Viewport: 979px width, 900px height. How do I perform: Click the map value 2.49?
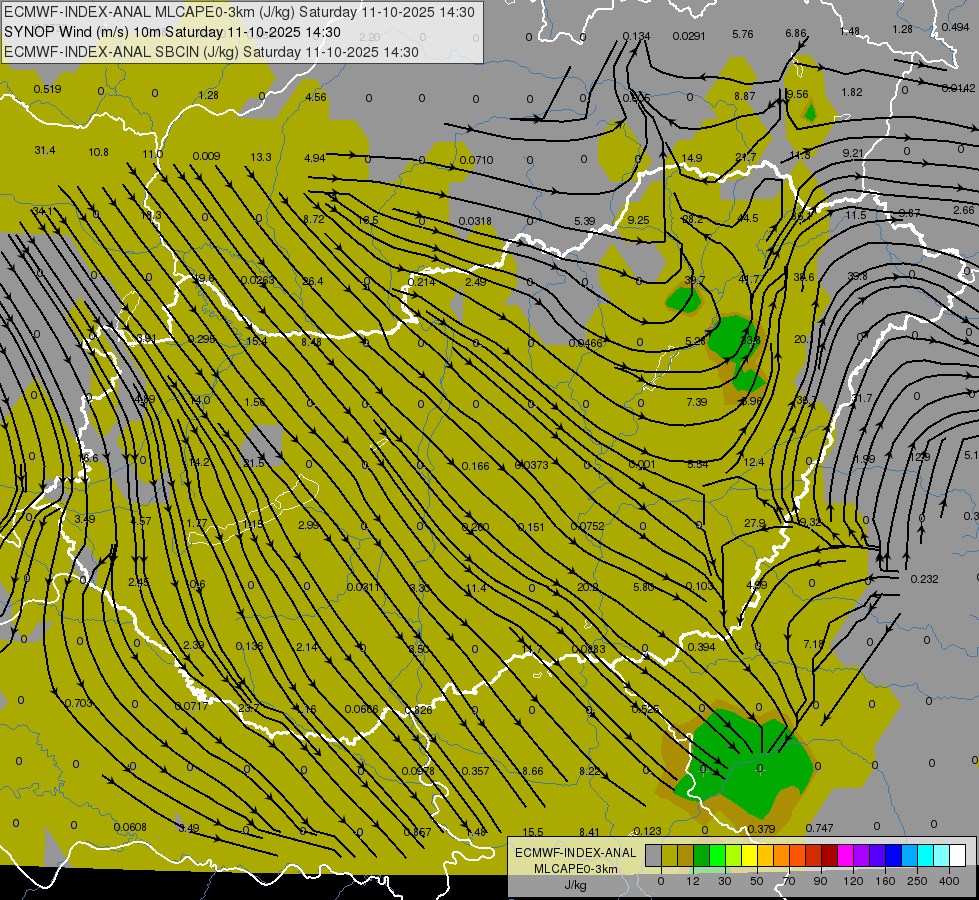coord(476,282)
